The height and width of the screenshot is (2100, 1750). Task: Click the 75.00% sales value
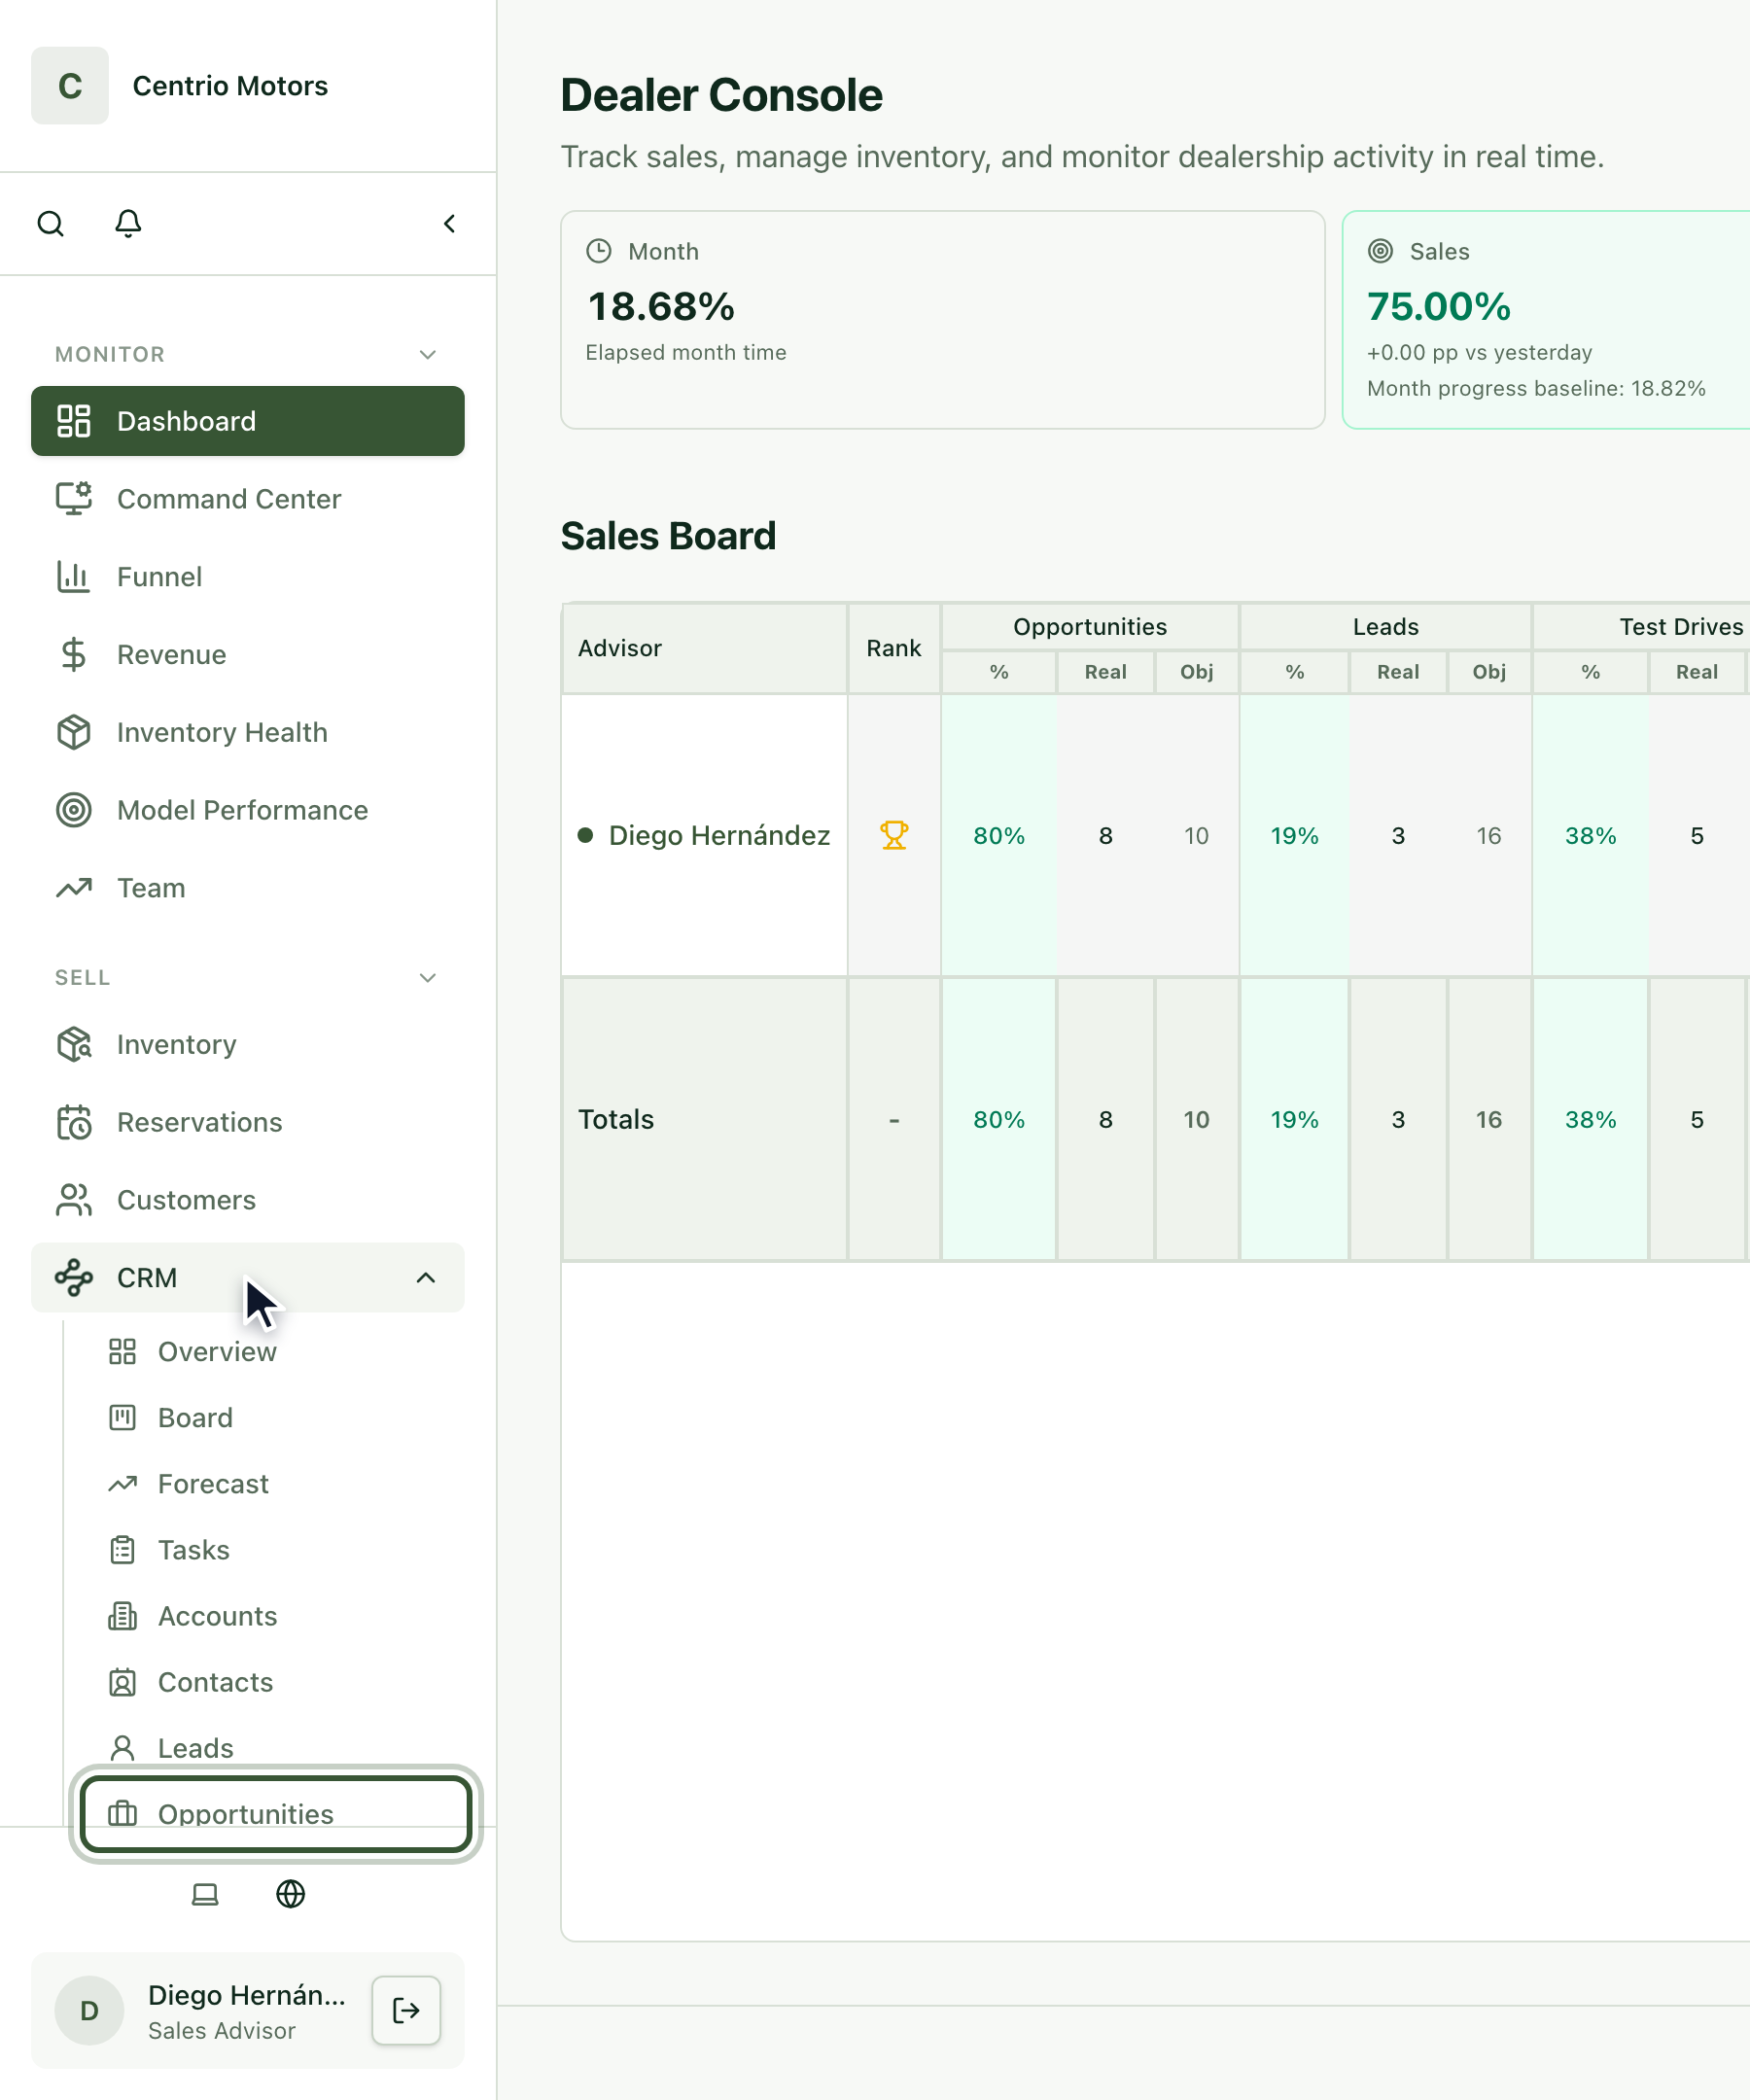tap(1438, 306)
